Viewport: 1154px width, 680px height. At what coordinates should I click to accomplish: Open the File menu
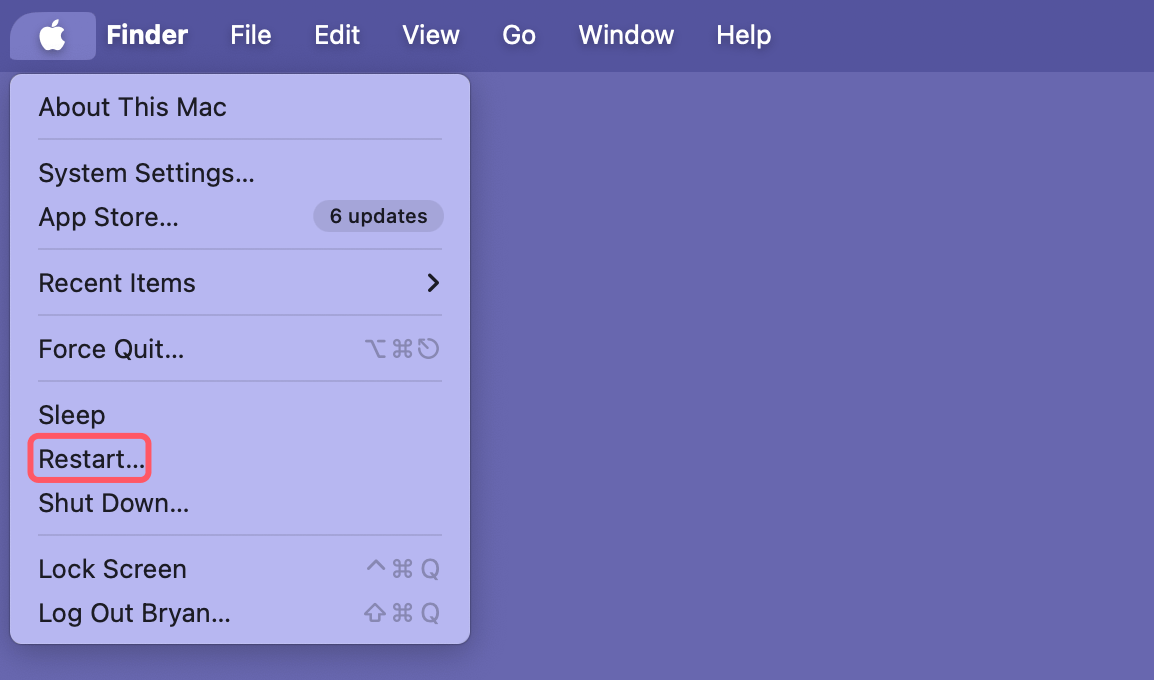(x=250, y=36)
